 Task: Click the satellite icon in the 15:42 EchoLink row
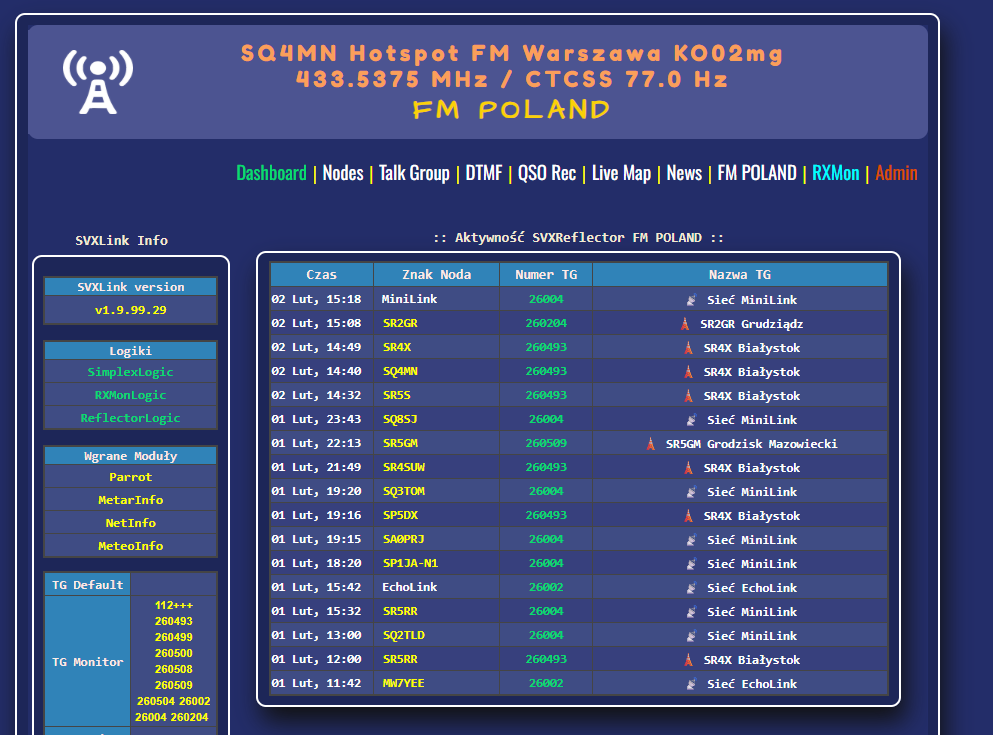(x=691, y=588)
